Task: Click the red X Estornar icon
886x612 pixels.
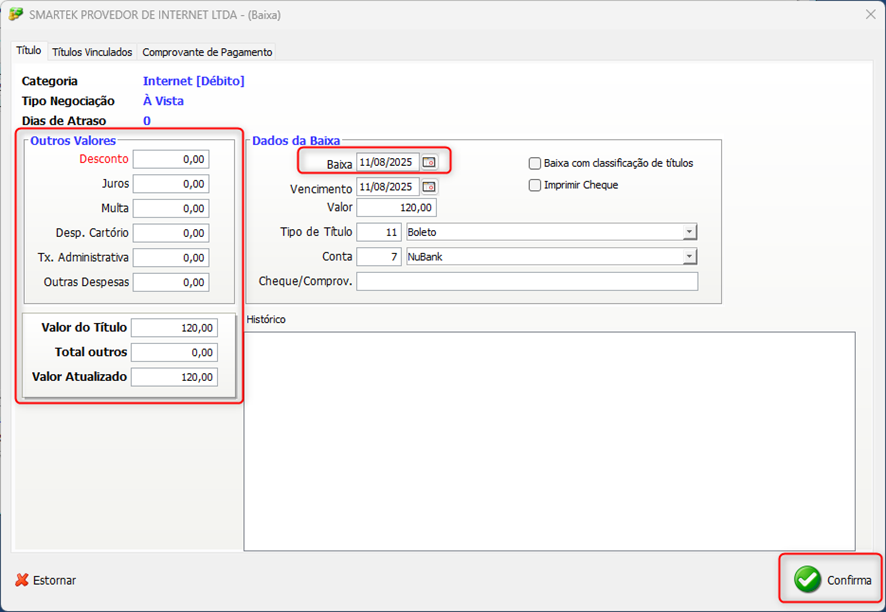Action: click(x=22, y=580)
